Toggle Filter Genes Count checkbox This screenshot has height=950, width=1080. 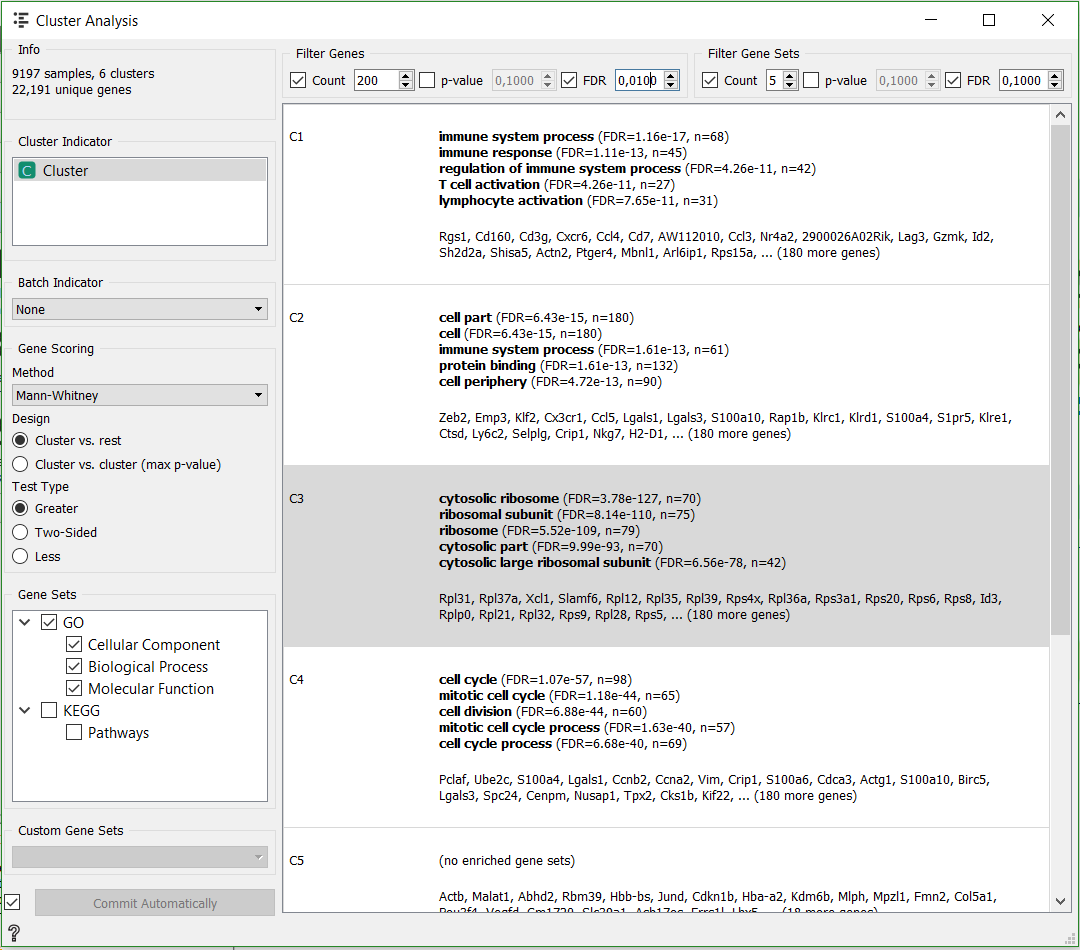(298, 81)
